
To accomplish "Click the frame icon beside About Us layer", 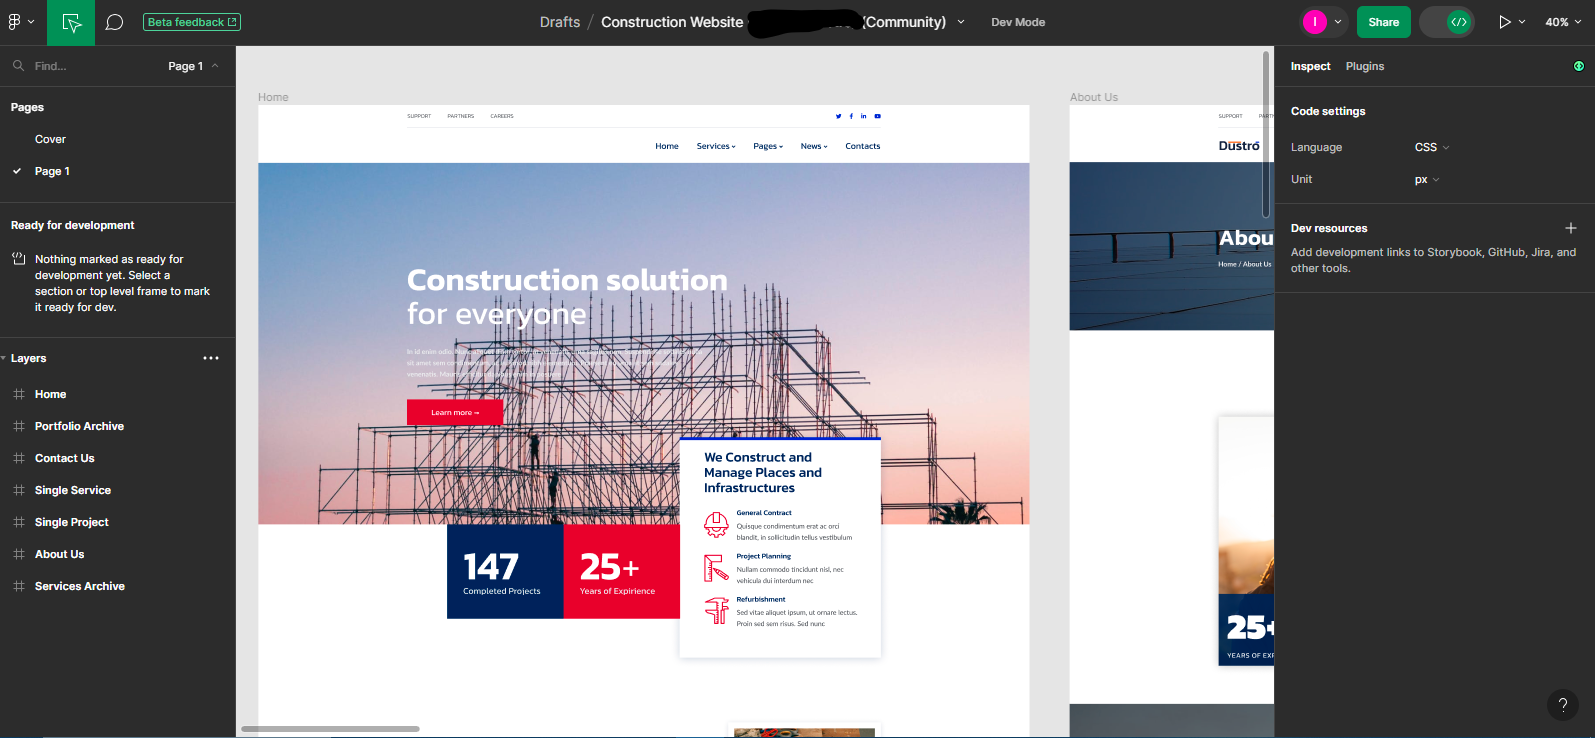I will (x=18, y=554).
